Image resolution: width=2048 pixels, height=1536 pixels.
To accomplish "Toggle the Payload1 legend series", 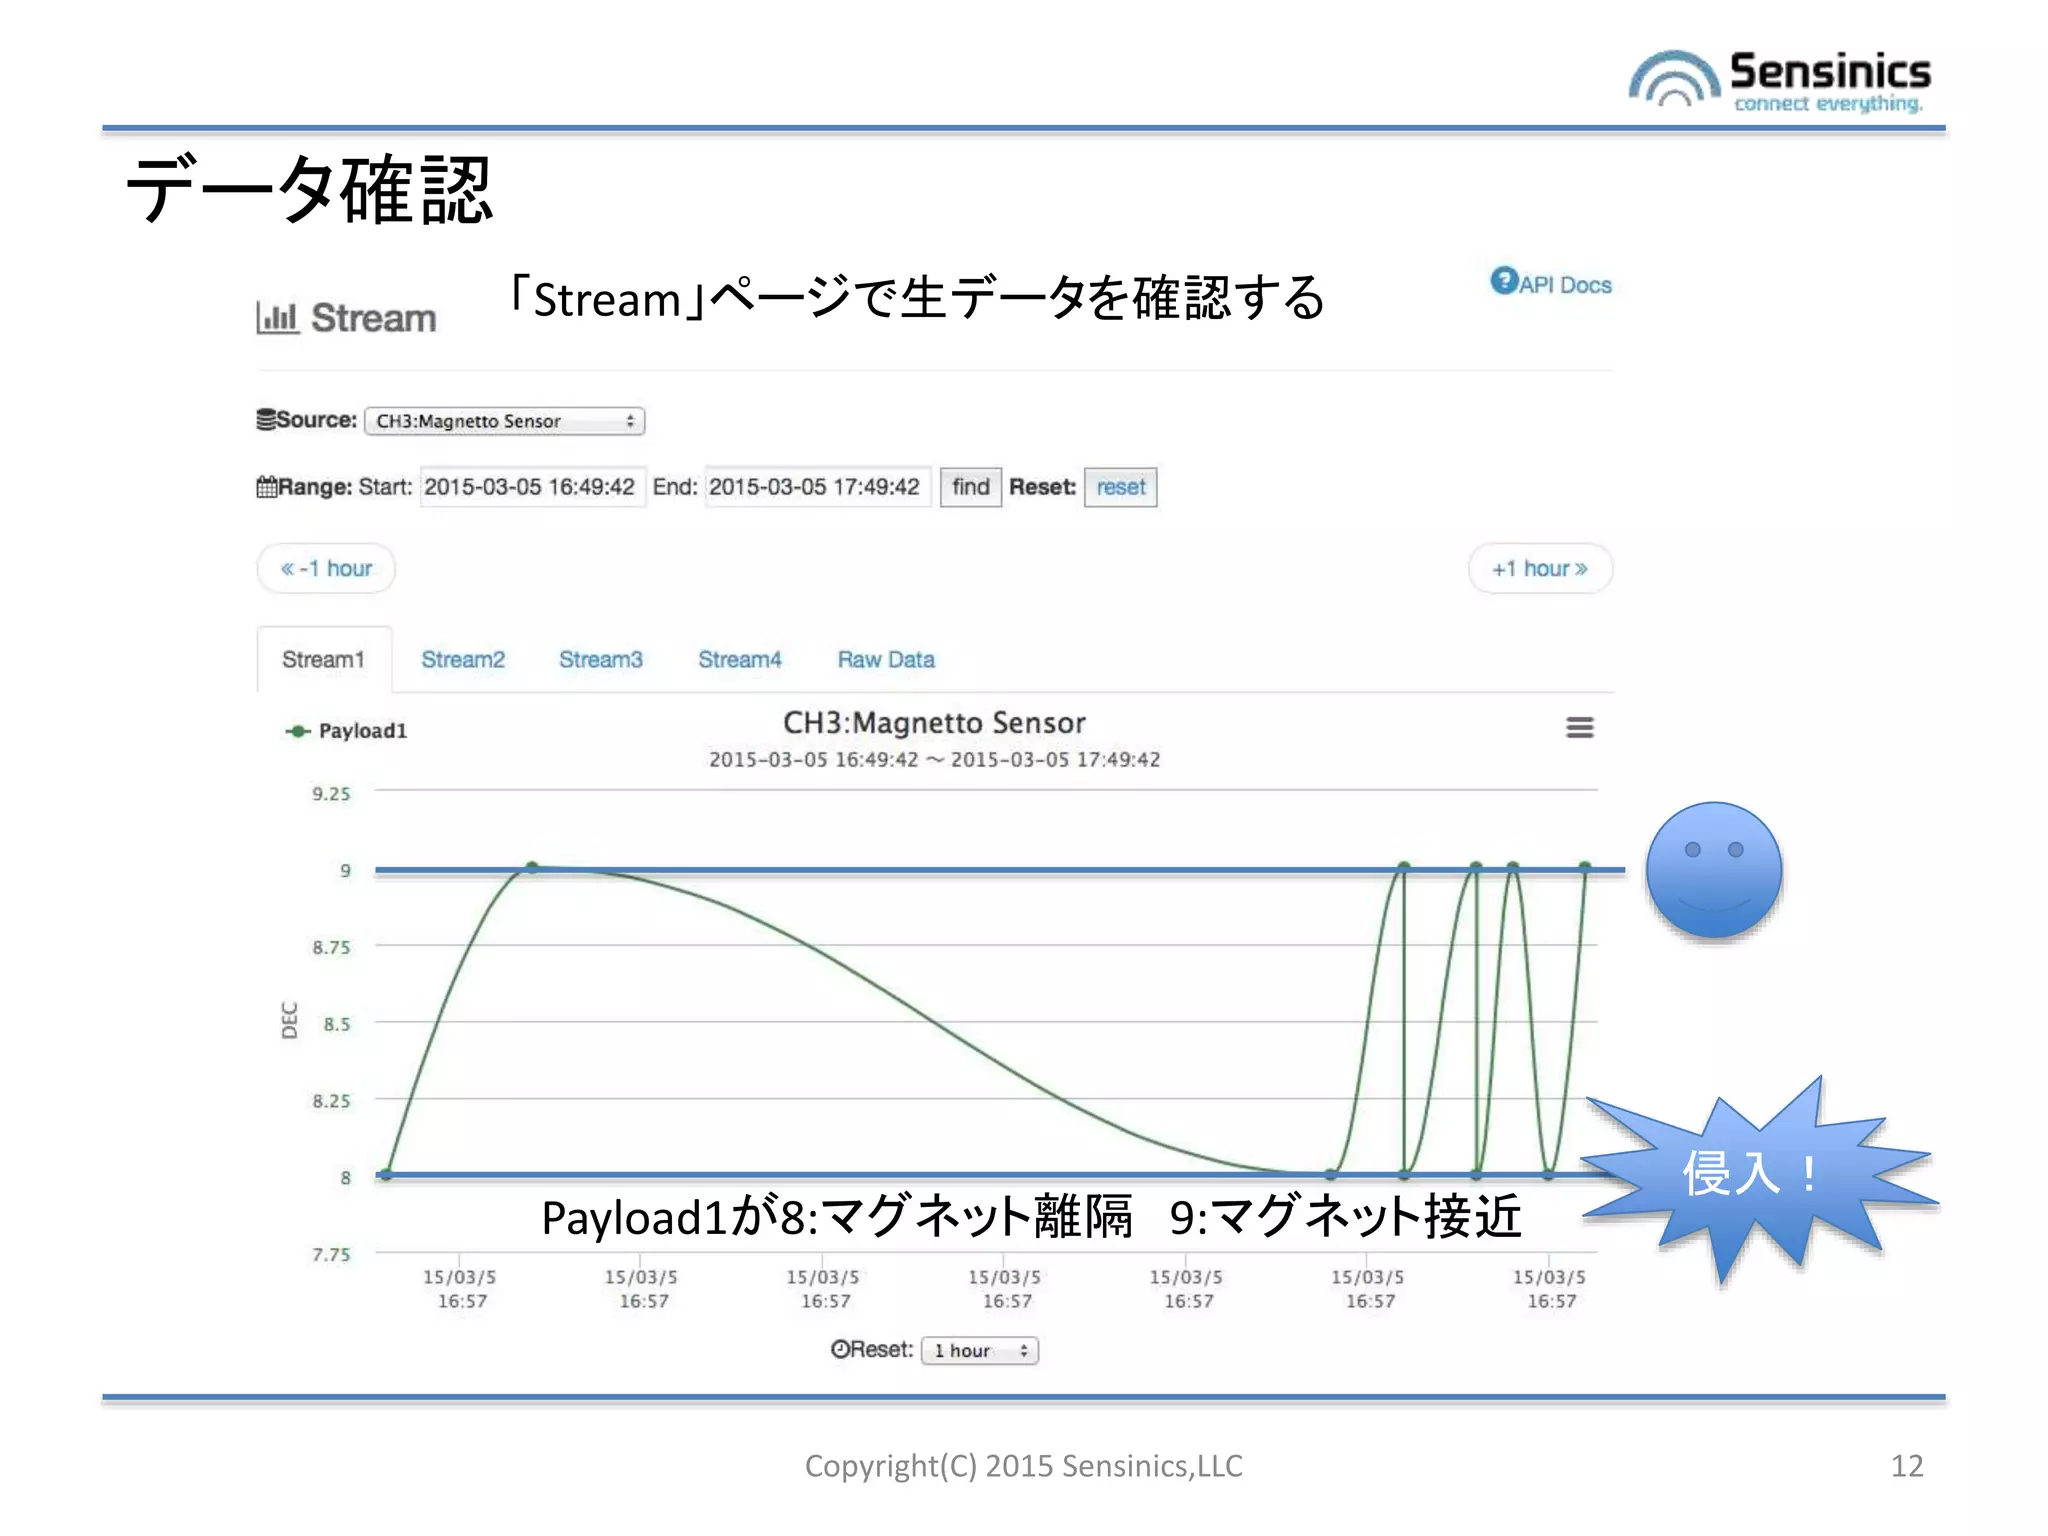I will [346, 731].
